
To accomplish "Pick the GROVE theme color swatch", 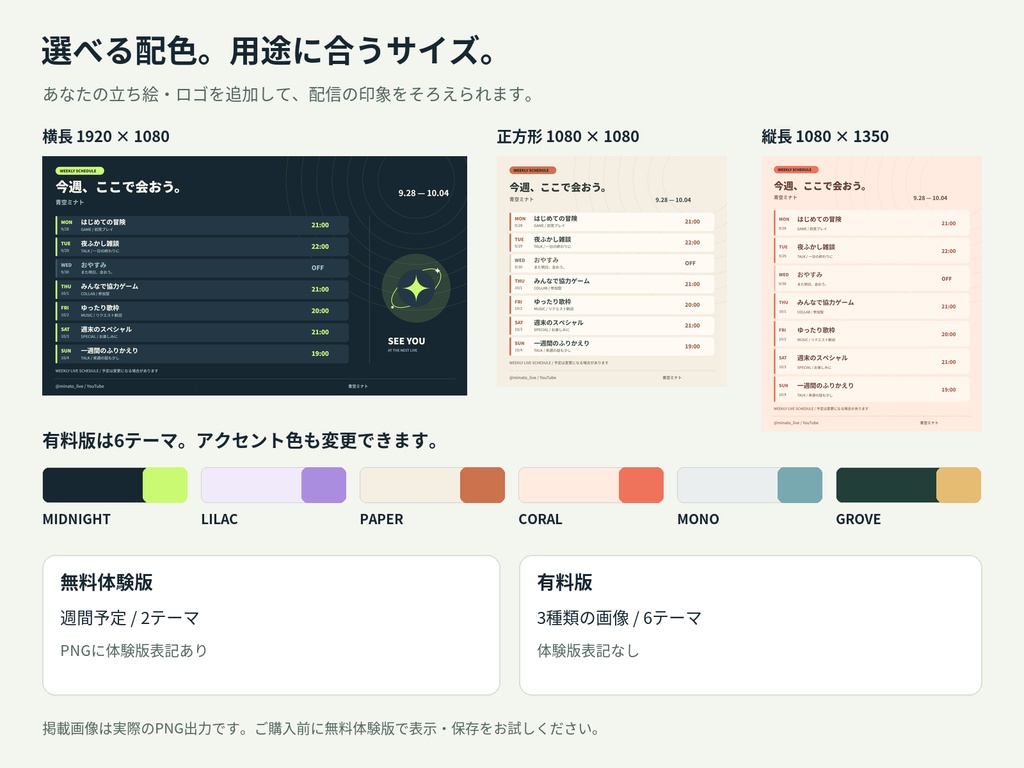I will click(908, 485).
